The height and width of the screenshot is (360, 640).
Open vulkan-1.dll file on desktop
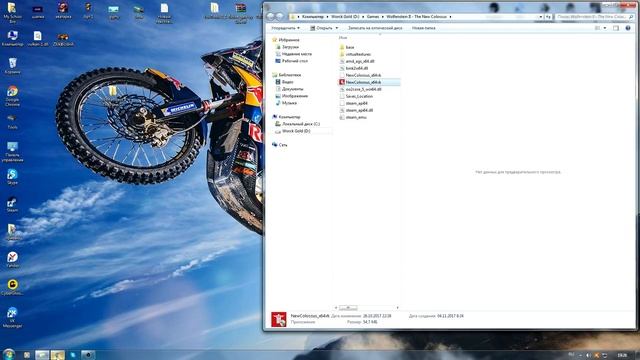tap(38, 39)
